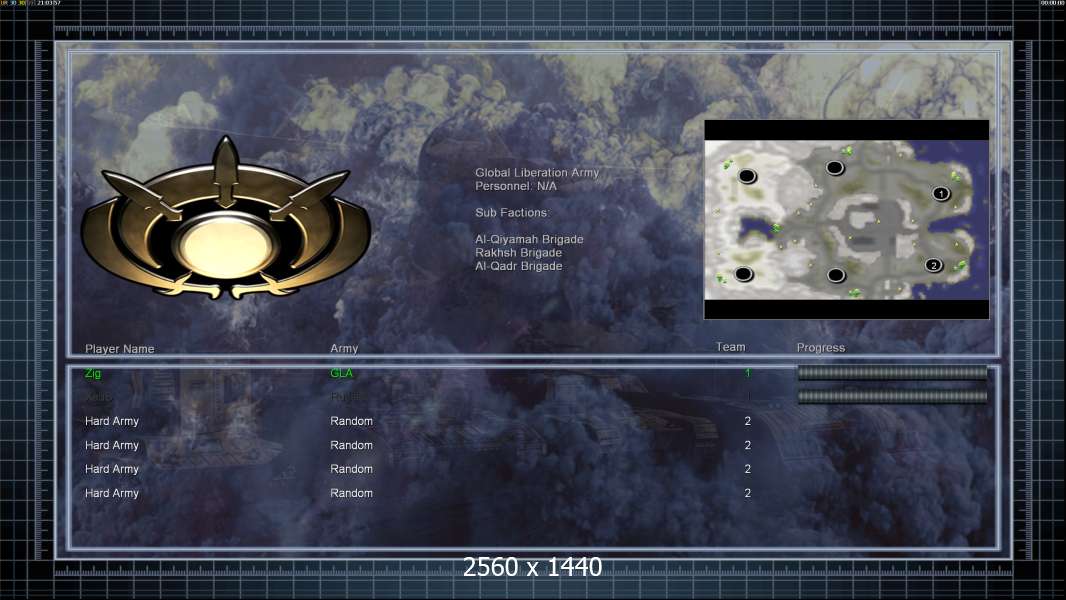
Task: Select the Army column header
Action: 344,348
